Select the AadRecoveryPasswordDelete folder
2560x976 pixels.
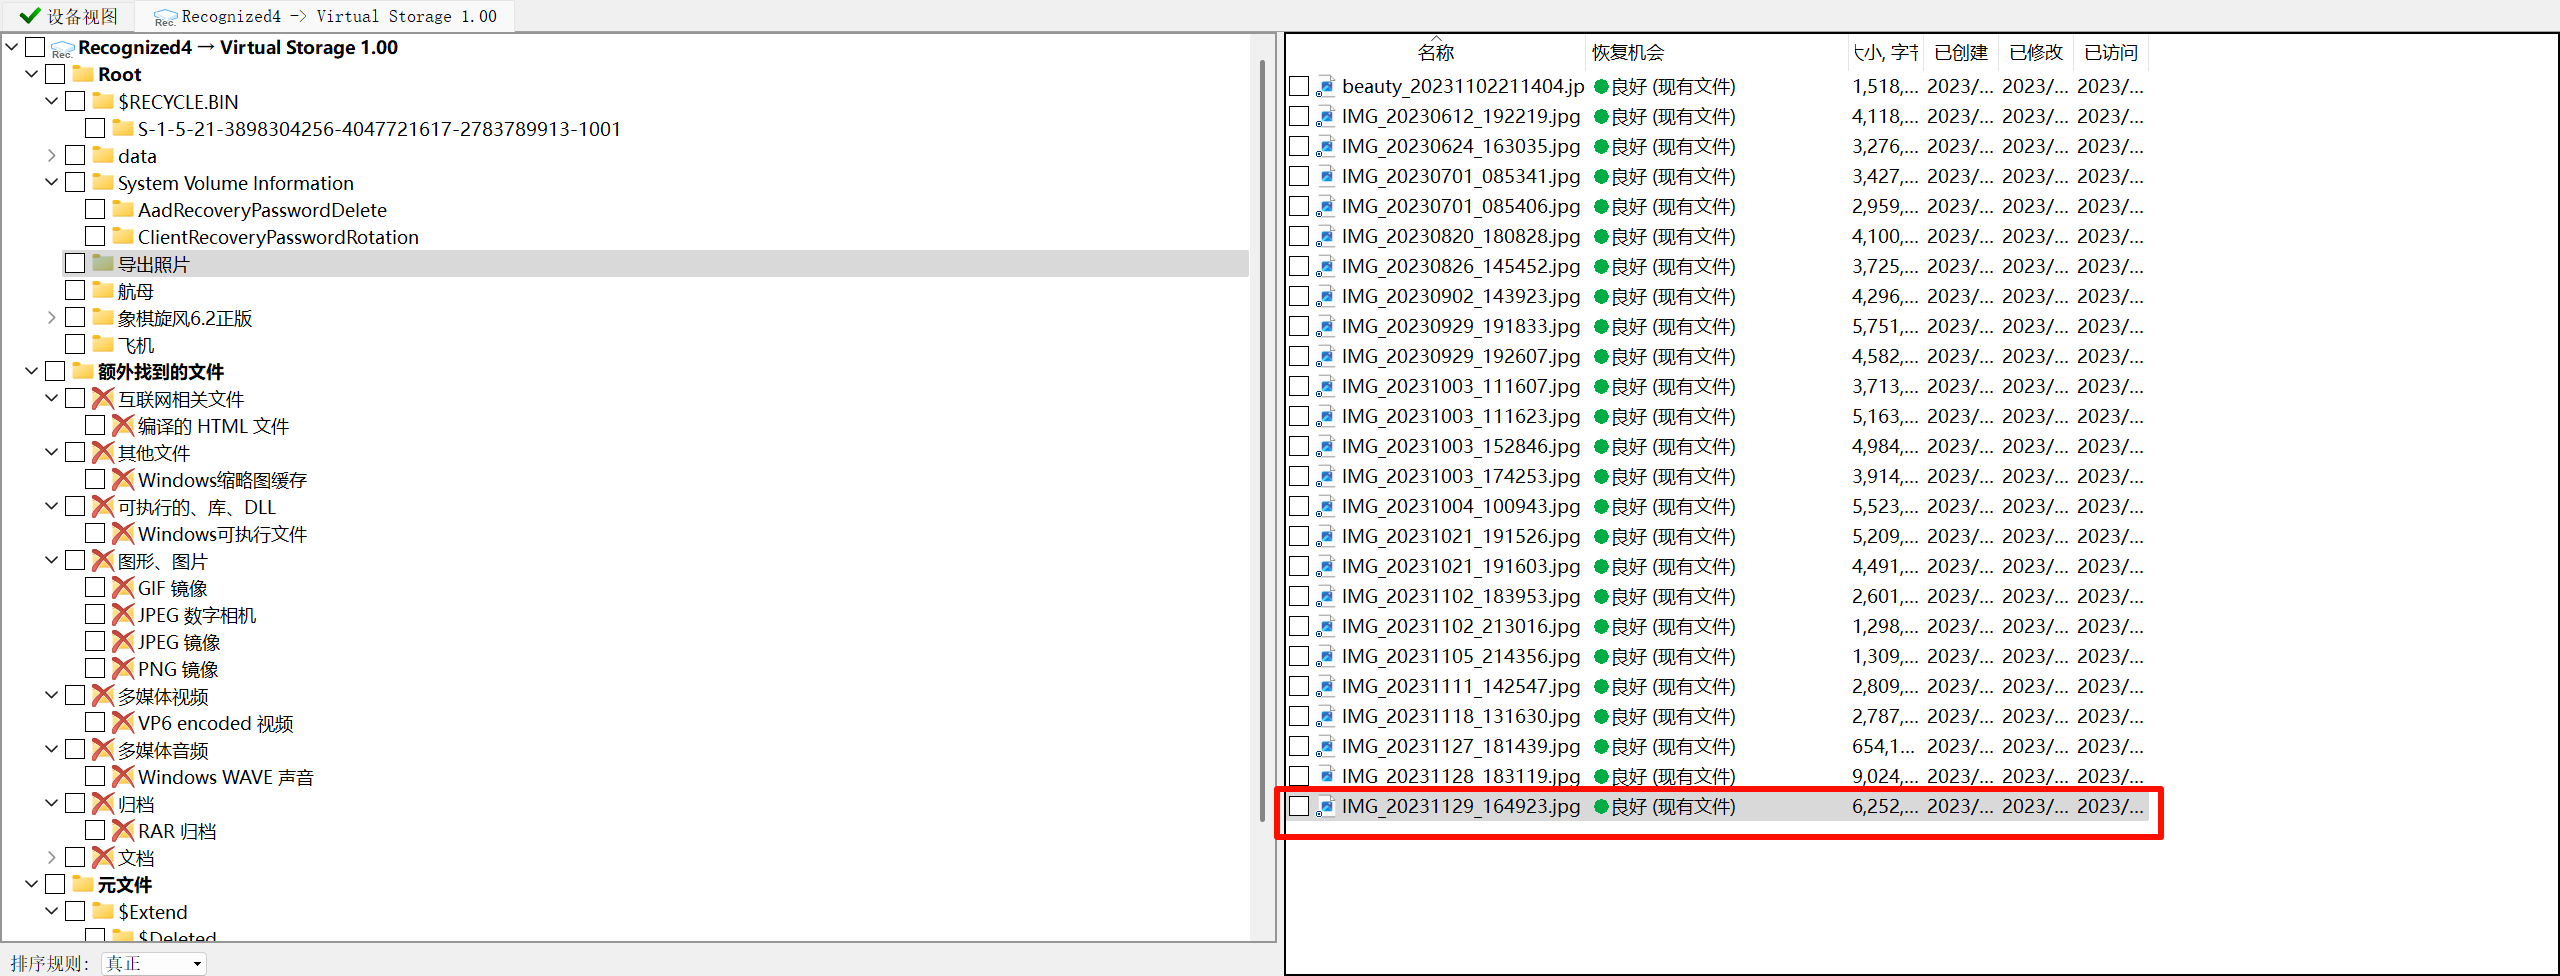point(262,210)
